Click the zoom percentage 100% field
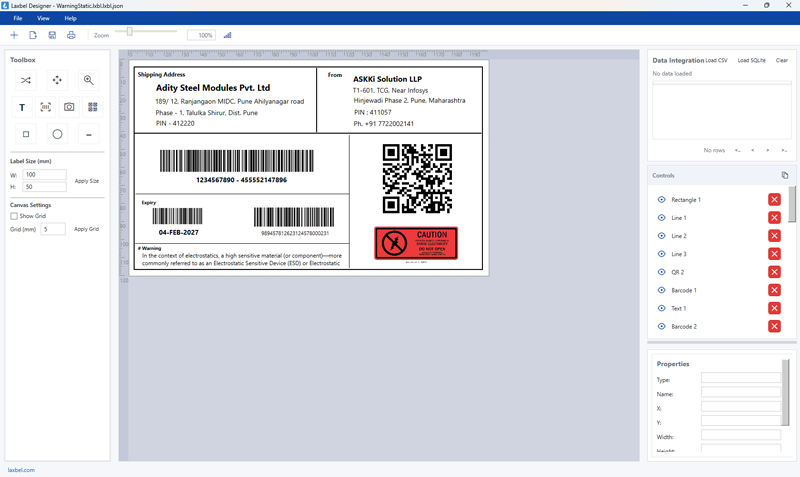This screenshot has width=800, height=477. coord(201,35)
